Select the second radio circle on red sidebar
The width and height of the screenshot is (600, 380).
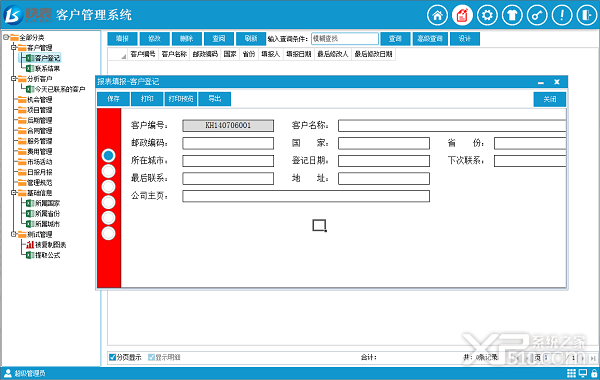click(109, 171)
